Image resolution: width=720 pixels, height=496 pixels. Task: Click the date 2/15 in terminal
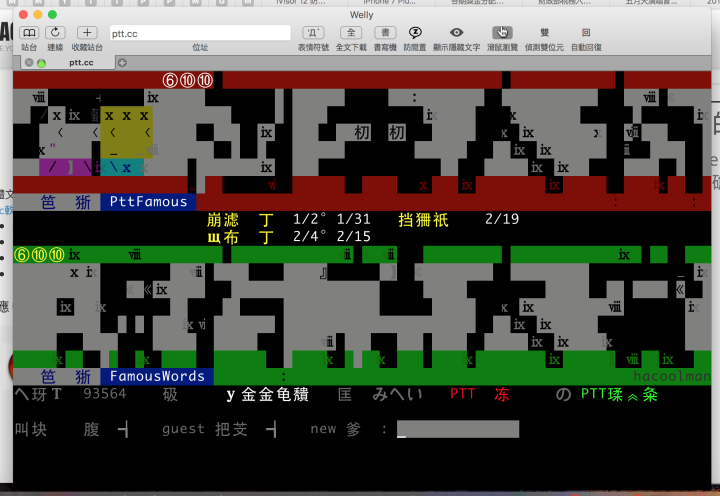354,237
